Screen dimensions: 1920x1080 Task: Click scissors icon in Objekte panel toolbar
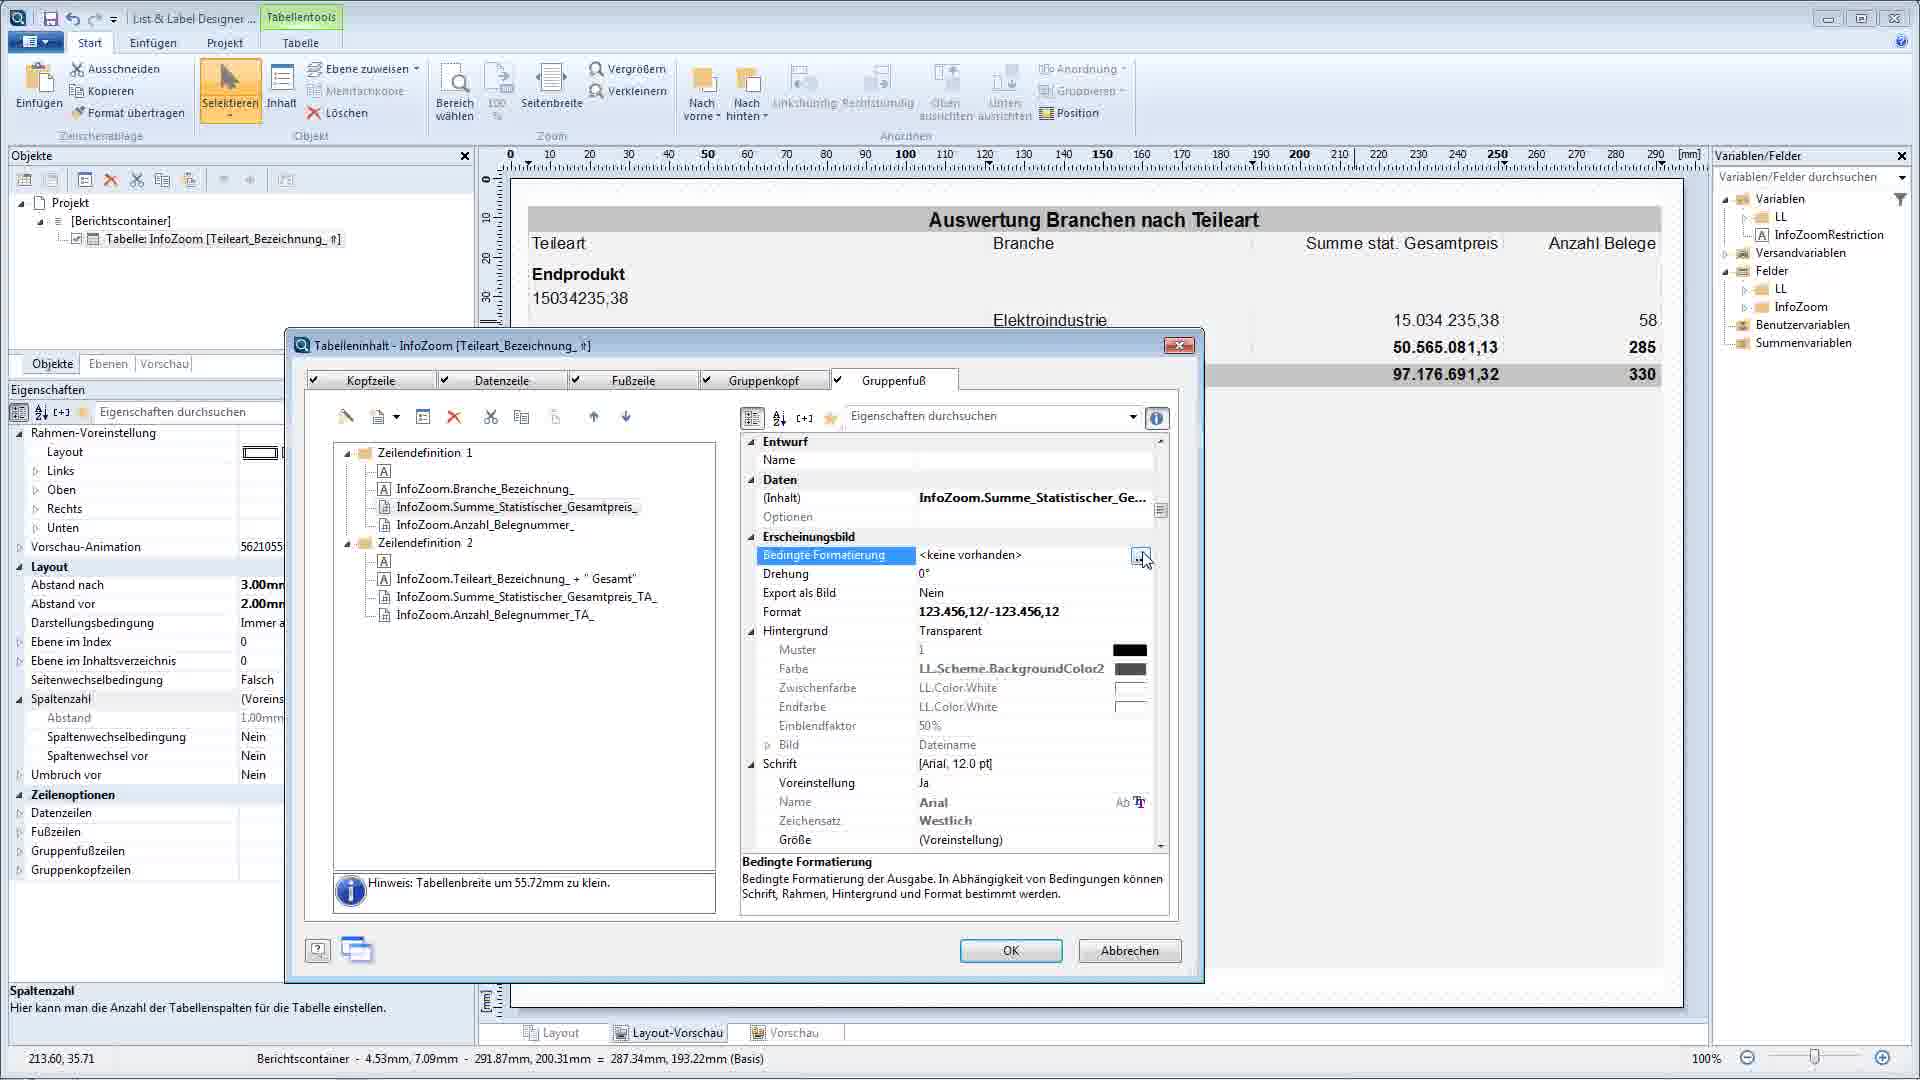[137, 180]
